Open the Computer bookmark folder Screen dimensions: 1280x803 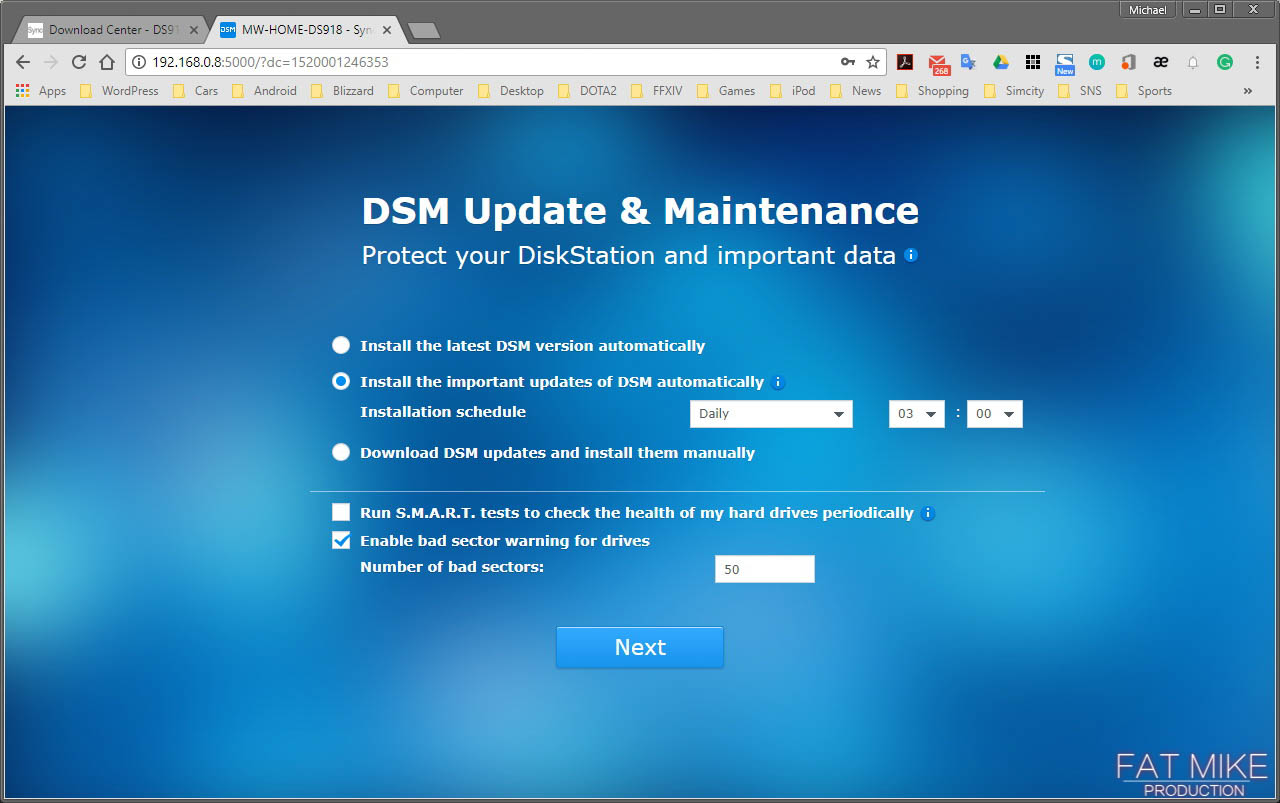[427, 90]
